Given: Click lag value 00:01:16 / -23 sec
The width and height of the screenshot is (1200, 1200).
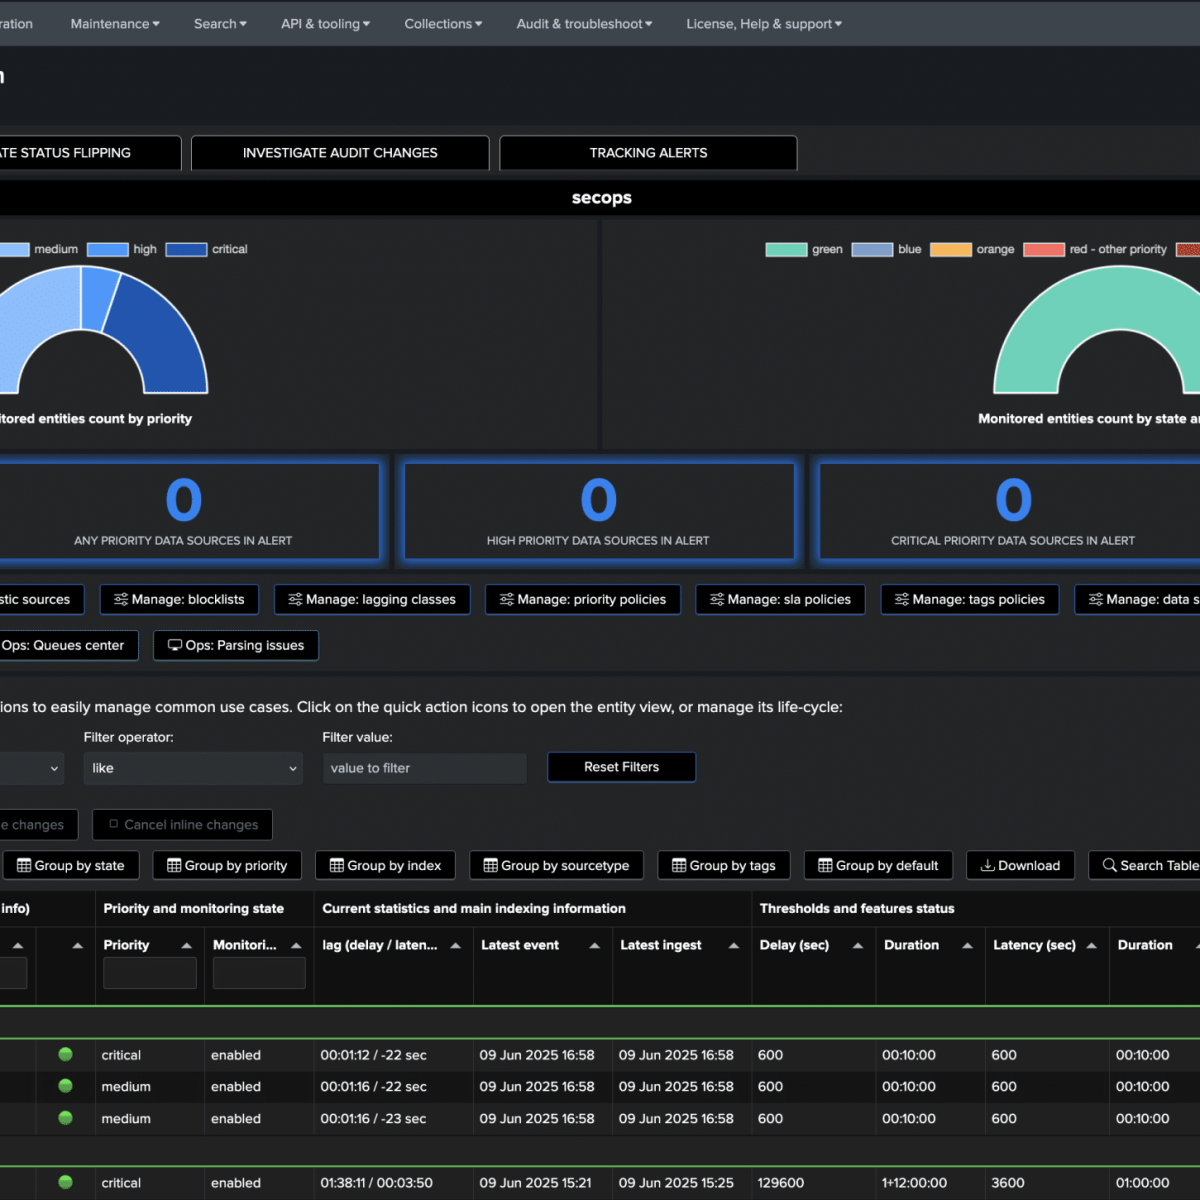Looking at the screenshot, I should coord(373,1119).
